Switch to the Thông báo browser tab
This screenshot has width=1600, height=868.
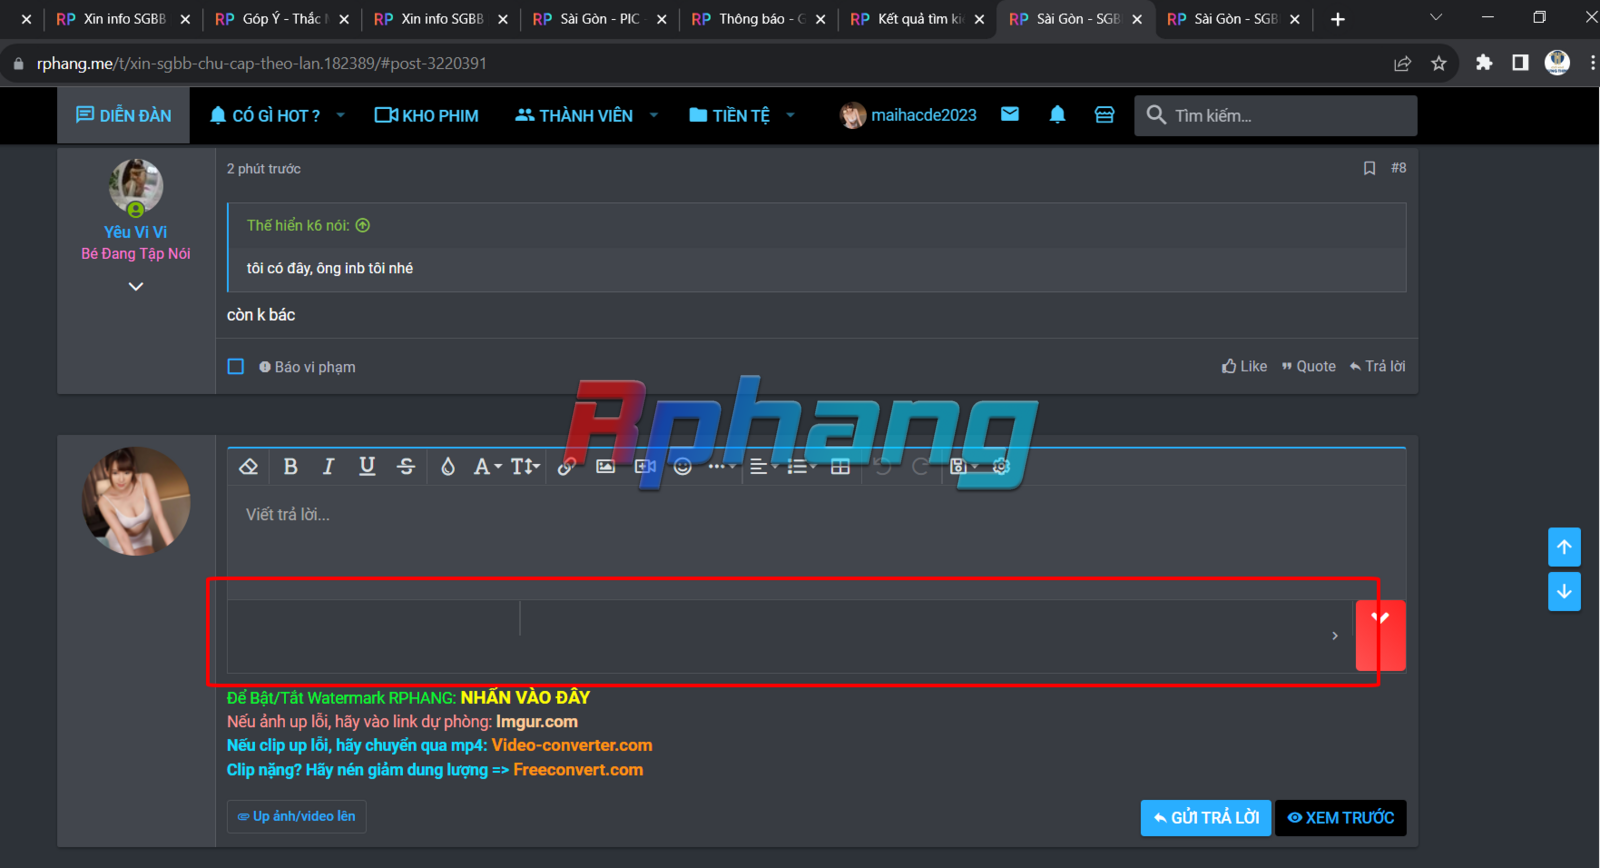758,19
